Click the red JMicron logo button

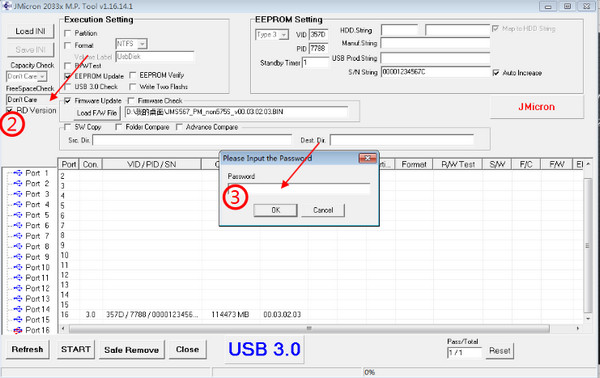coord(536,107)
